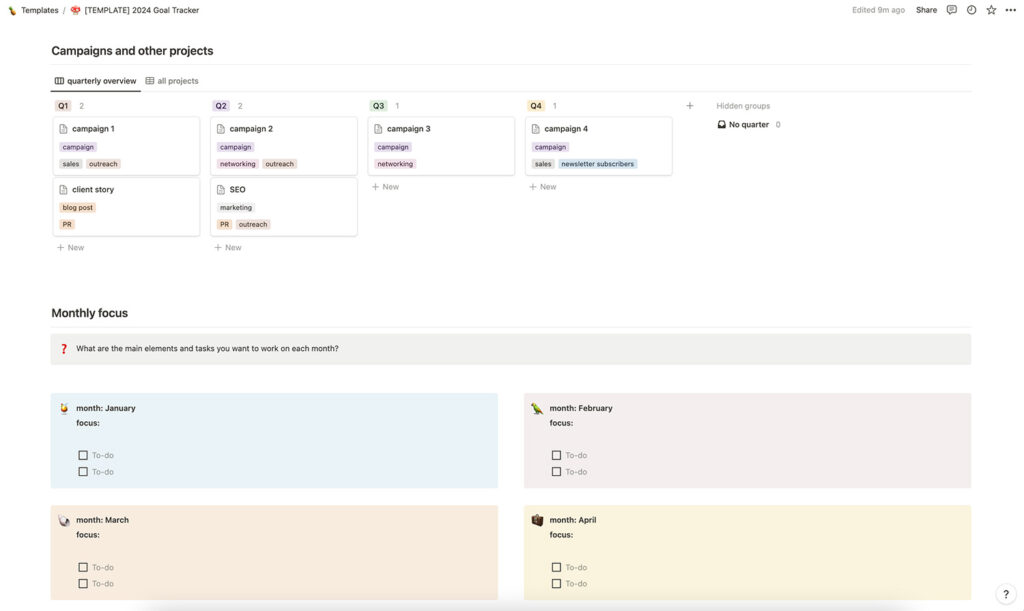Click the document icon on campaign 1 card
The image size is (1024, 611).
(x=64, y=128)
